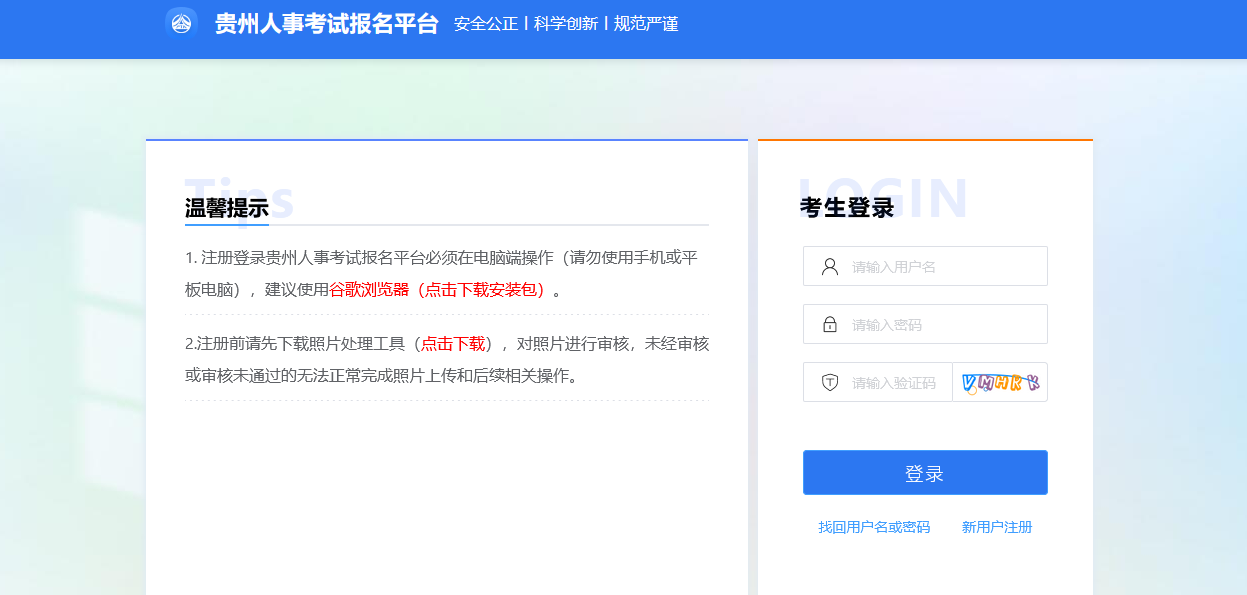This screenshot has width=1247, height=595.
Task: Refresh the captcha image
Action: point(1000,382)
